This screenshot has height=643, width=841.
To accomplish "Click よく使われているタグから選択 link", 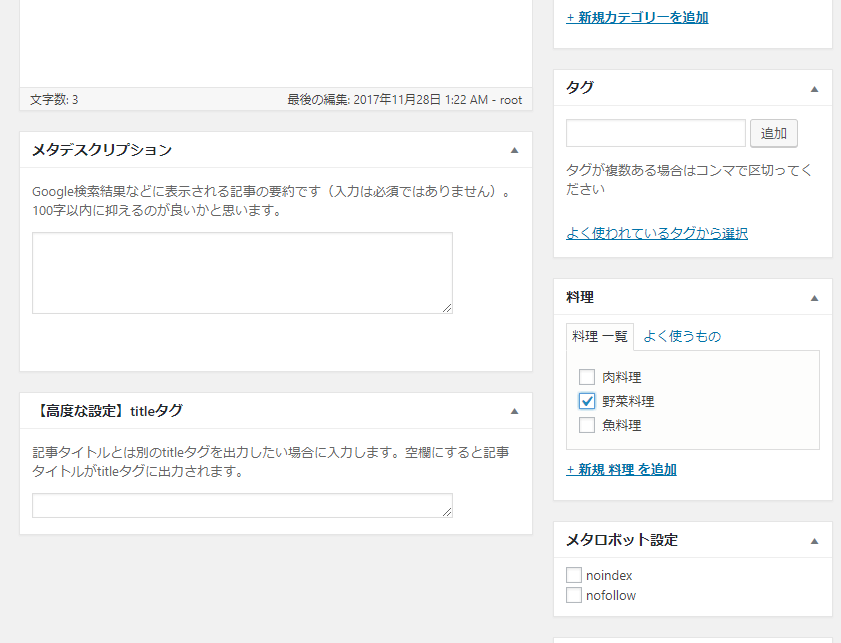I will tap(656, 233).
